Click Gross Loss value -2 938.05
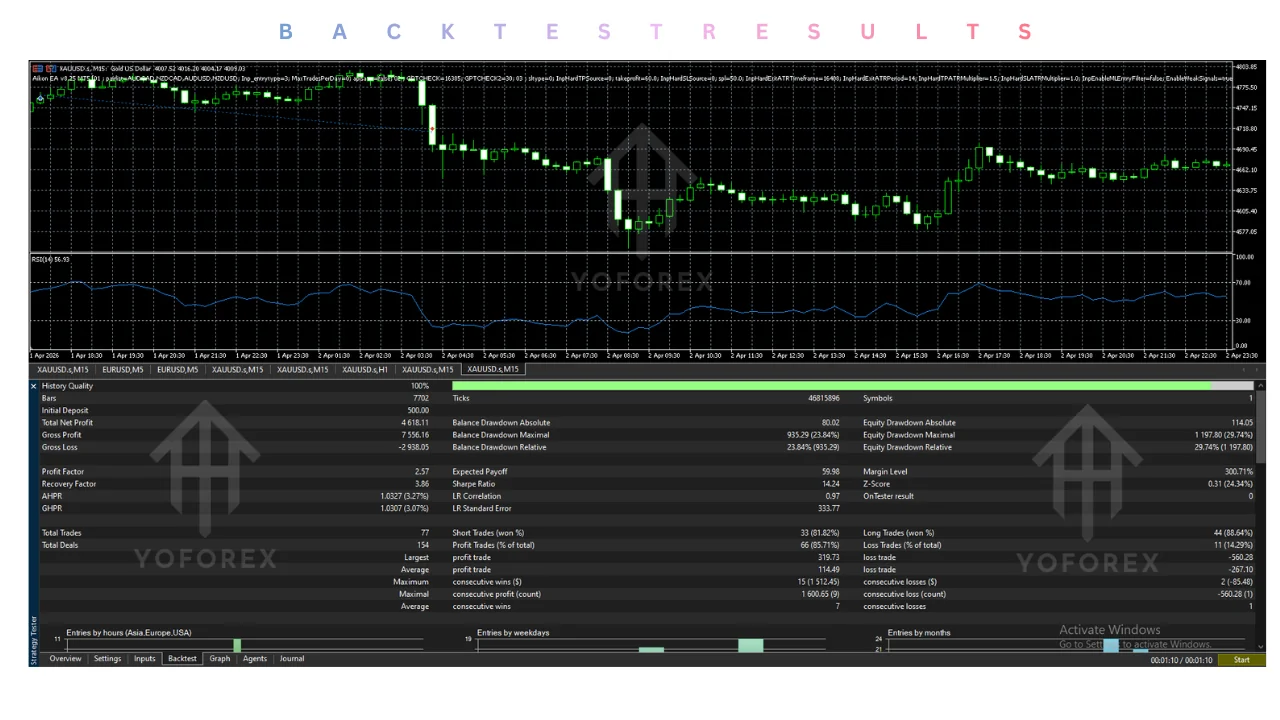 coord(413,447)
